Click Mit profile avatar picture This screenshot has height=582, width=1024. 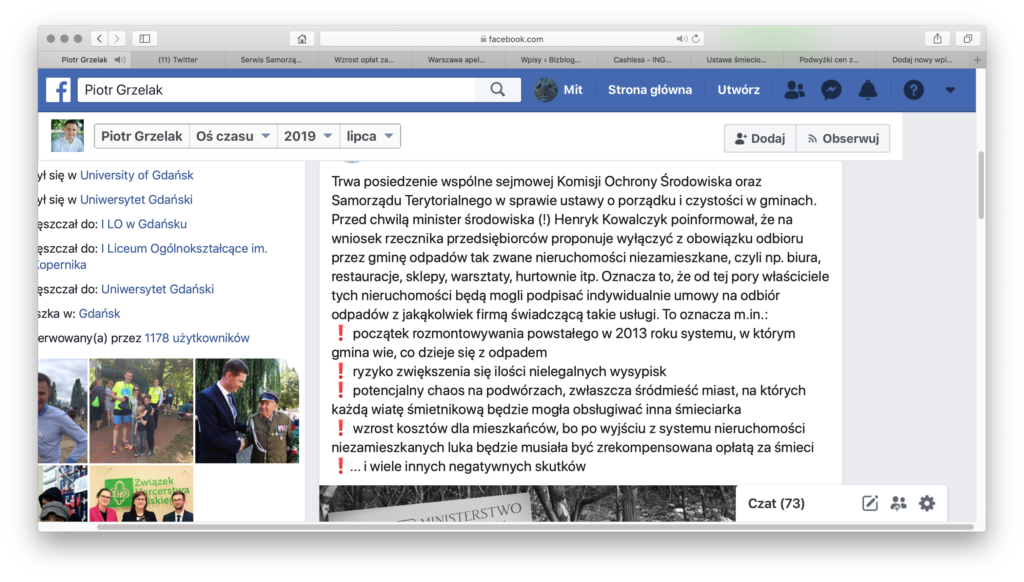point(545,89)
